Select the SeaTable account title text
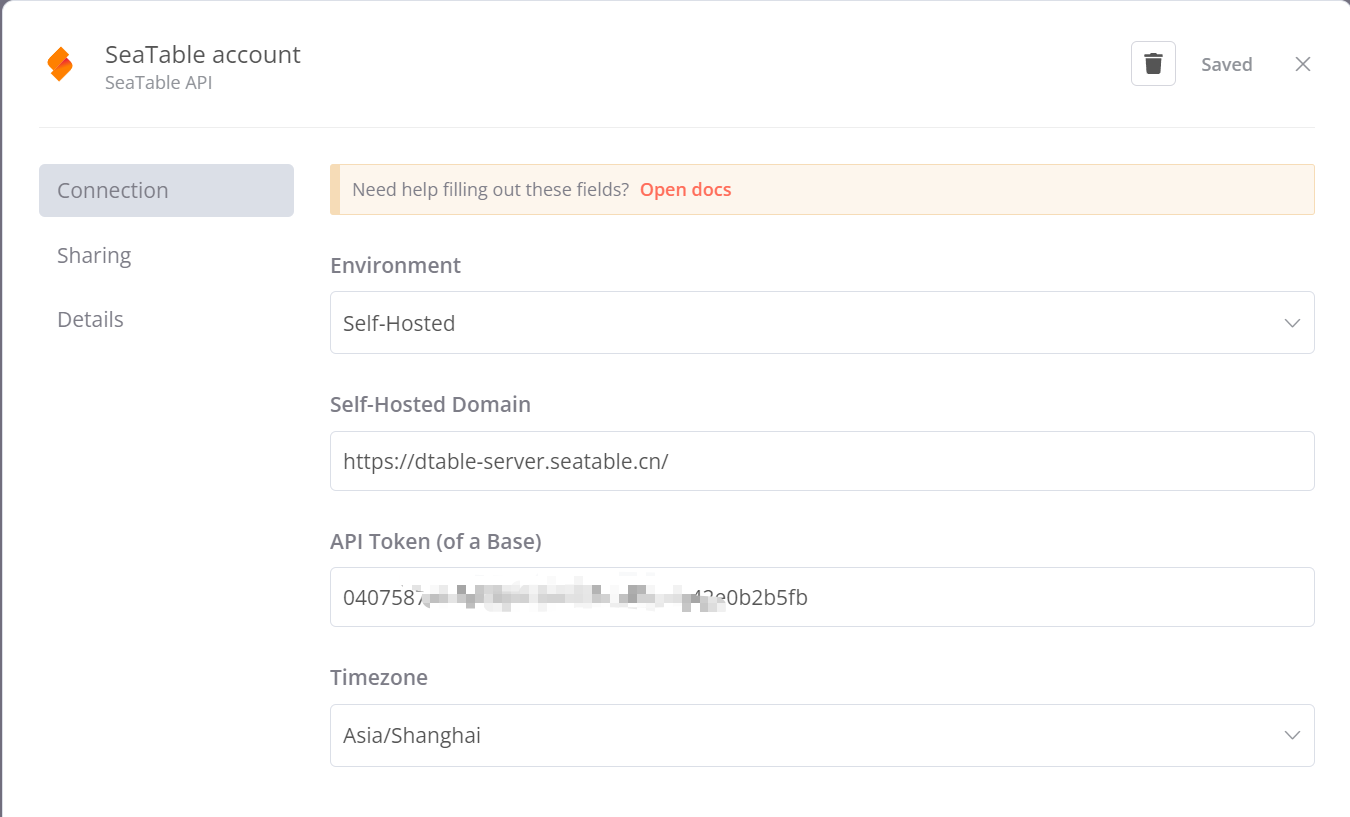The width and height of the screenshot is (1350, 817). [x=203, y=55]
